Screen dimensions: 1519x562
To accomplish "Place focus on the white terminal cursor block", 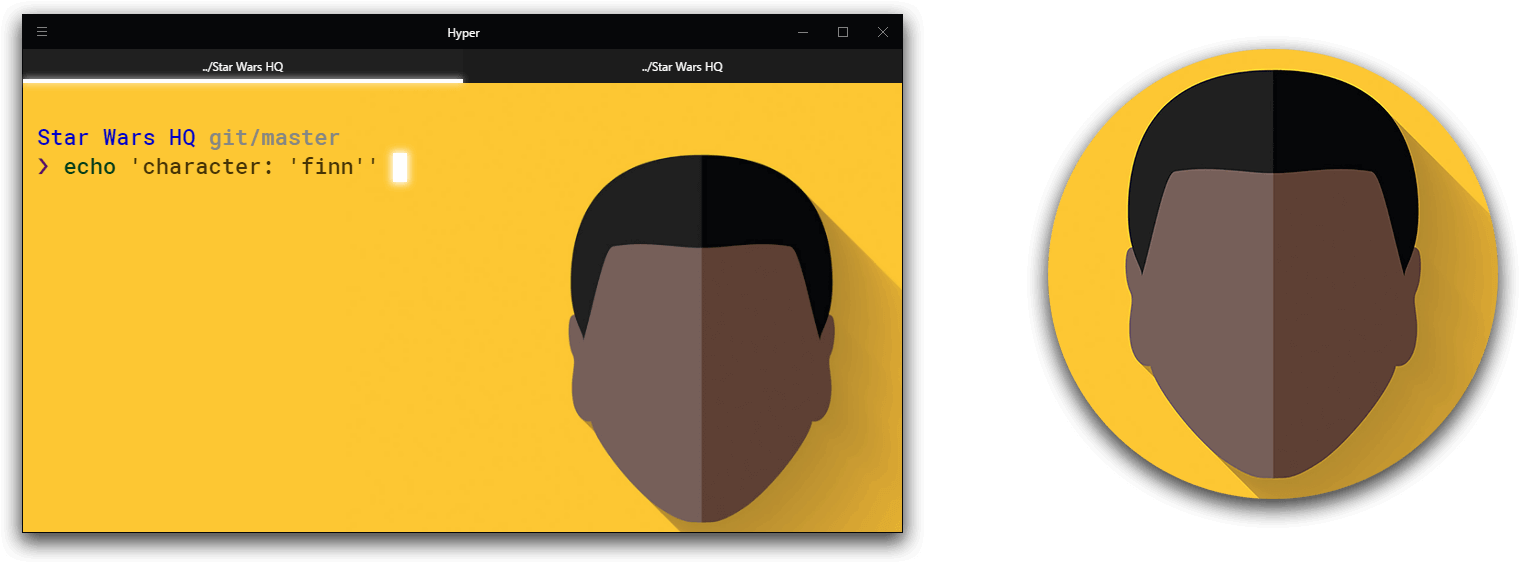I will click(399, 168).
